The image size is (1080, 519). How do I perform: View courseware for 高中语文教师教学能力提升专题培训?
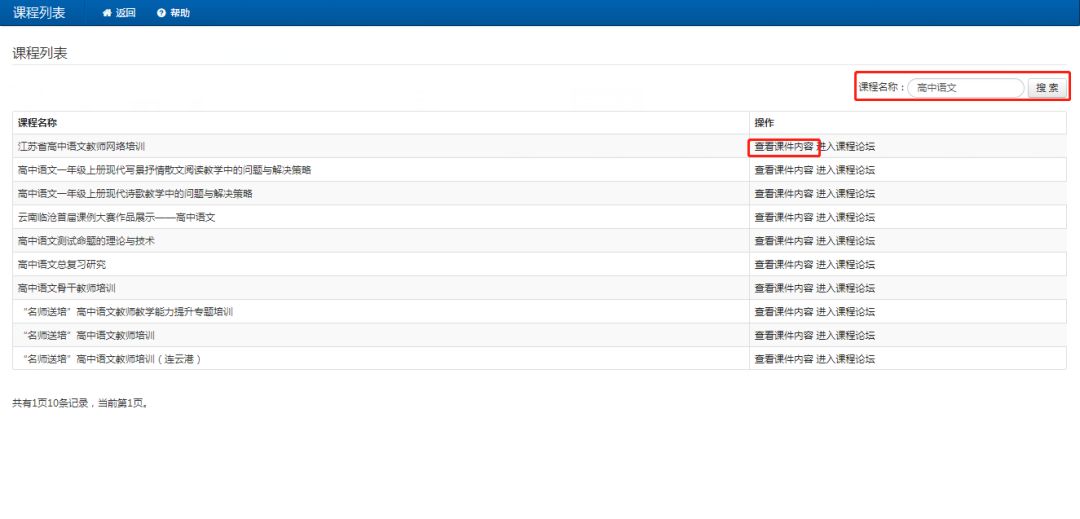pos(784,312)
